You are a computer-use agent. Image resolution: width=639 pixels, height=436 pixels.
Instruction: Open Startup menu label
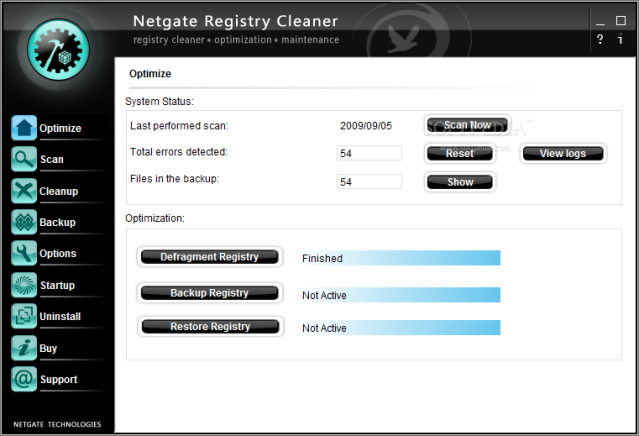point(57,285)
